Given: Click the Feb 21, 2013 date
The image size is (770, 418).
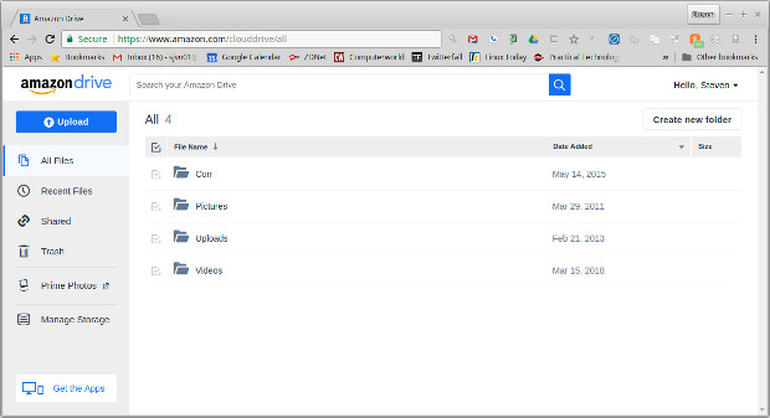Looking at the screenshot, I should (x=578, y=239).
